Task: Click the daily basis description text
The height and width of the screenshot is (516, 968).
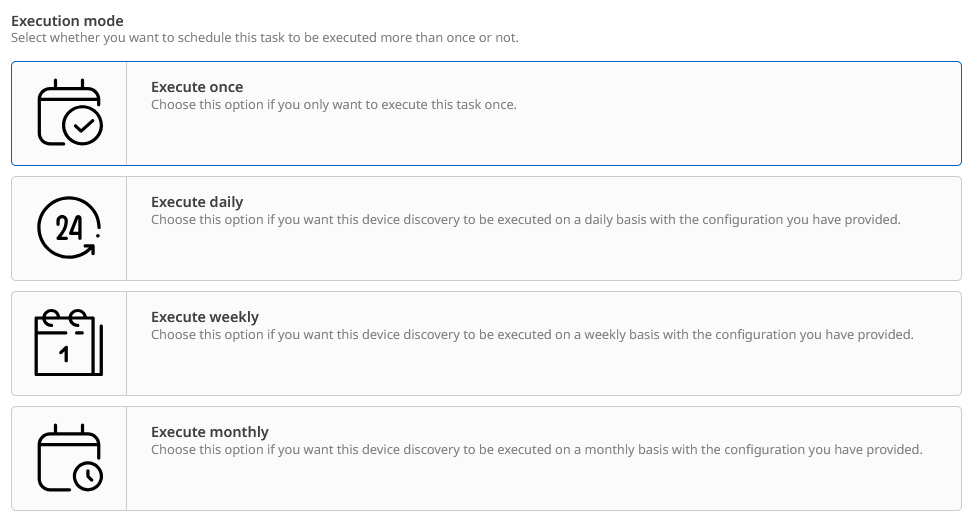Action: [x=526, y=219]
